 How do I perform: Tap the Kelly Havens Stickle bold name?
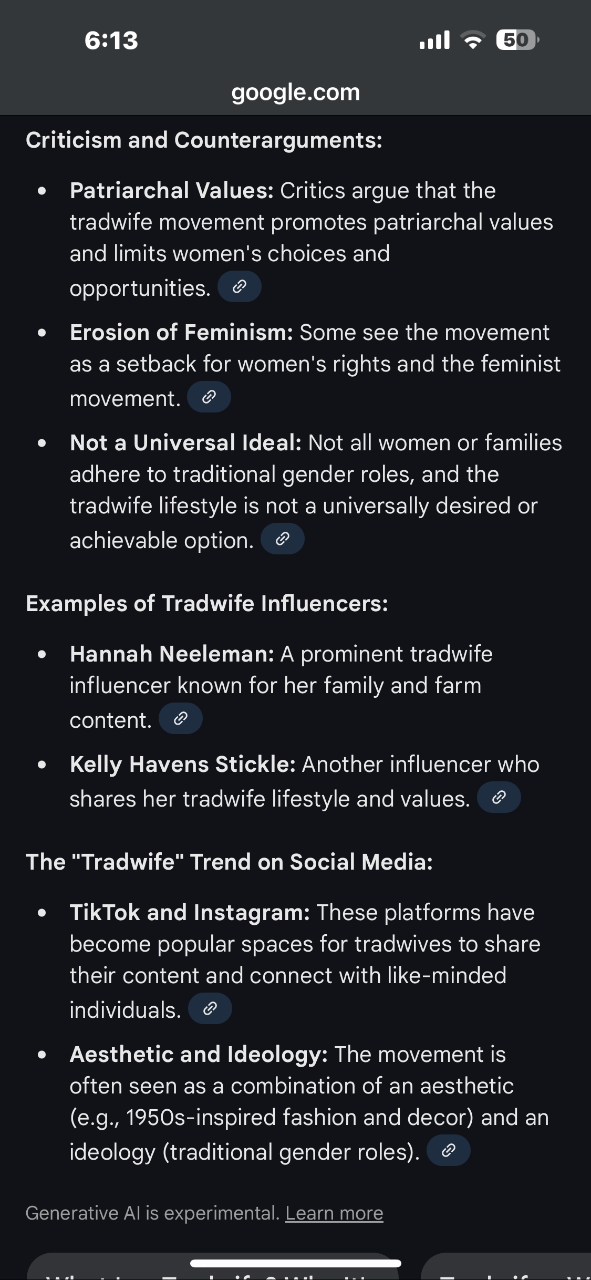pyautogui.click(x=183, y=765)
